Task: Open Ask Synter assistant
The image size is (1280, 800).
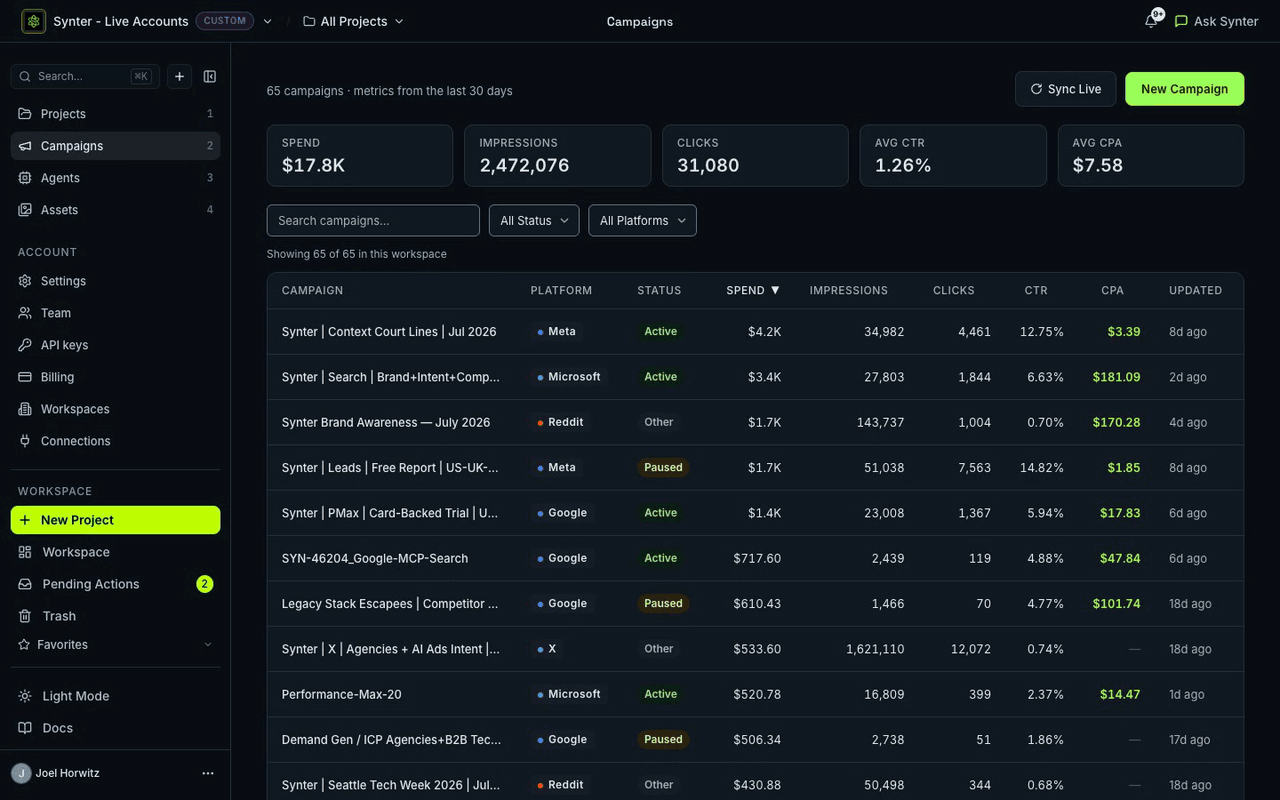Action: (x=1216, y=21)
